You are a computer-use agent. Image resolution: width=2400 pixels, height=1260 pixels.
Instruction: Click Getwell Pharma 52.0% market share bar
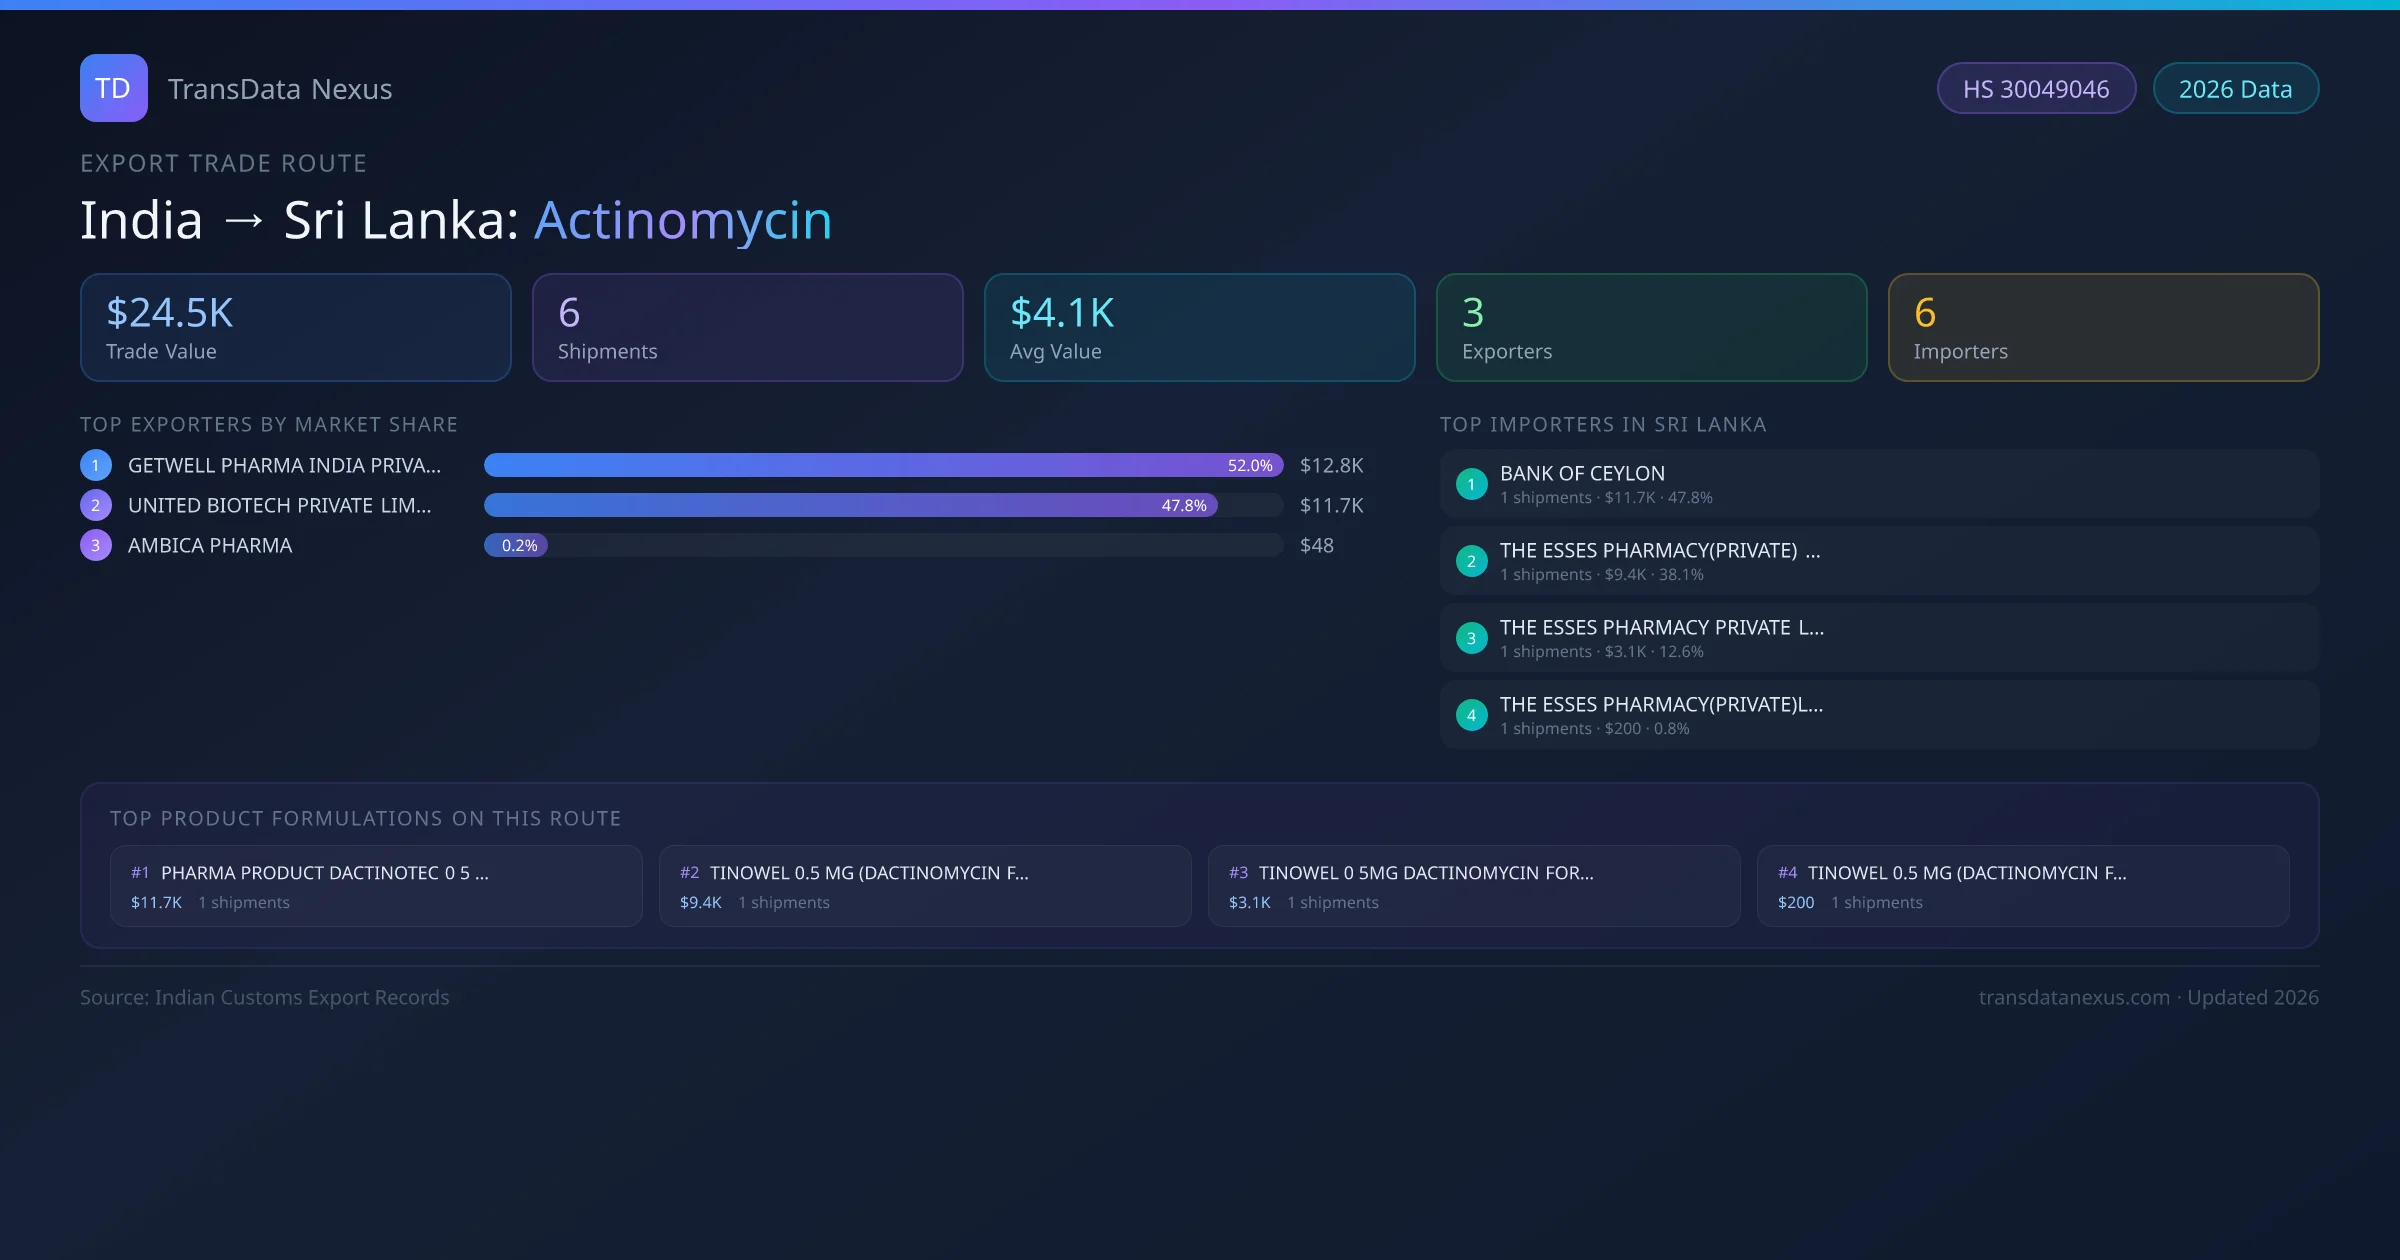pos(882,465)
